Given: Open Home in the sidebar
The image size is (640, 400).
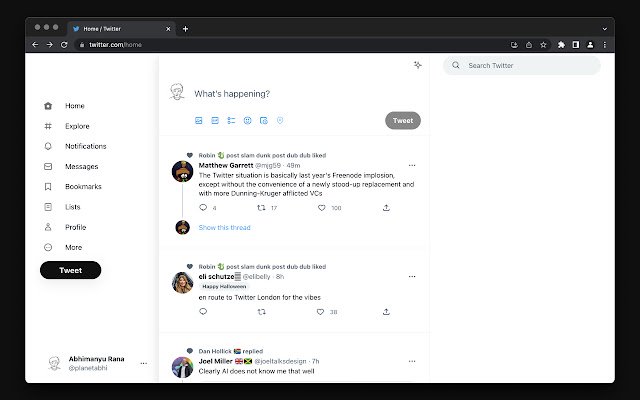Looking at the screenshot, I should tap(64, 106).
